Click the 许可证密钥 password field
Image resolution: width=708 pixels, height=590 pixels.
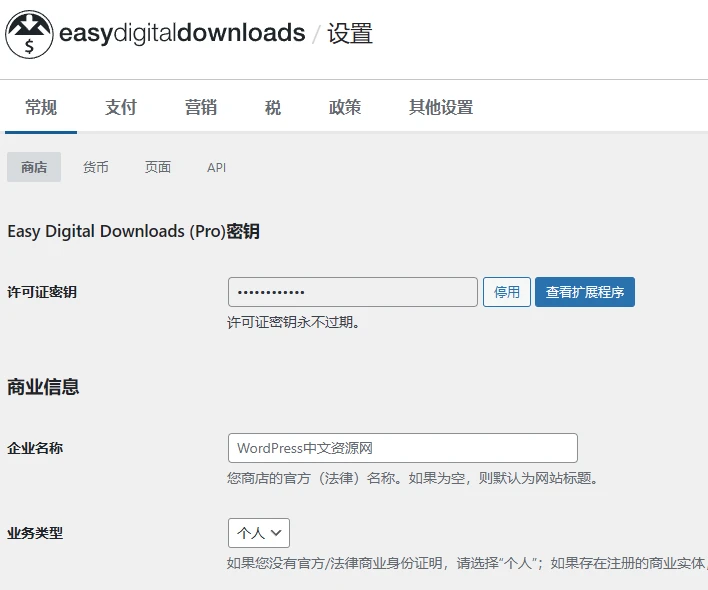[353, 292]
